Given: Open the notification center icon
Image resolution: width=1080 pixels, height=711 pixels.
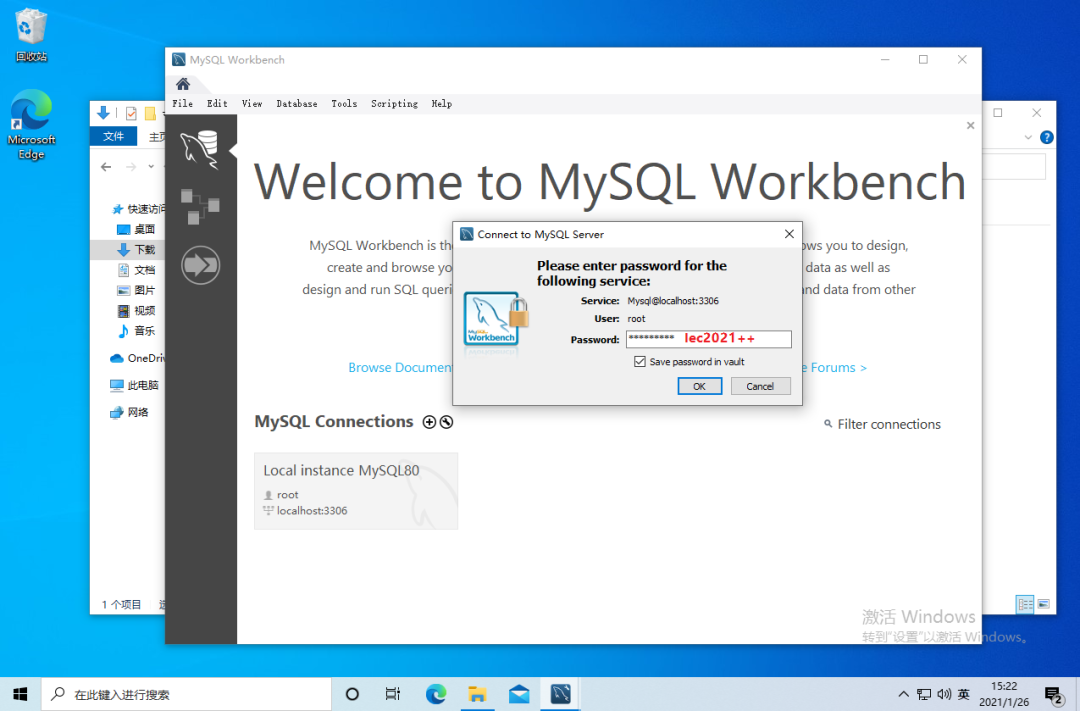Looking at the screenshot, I should point(1053,694).
